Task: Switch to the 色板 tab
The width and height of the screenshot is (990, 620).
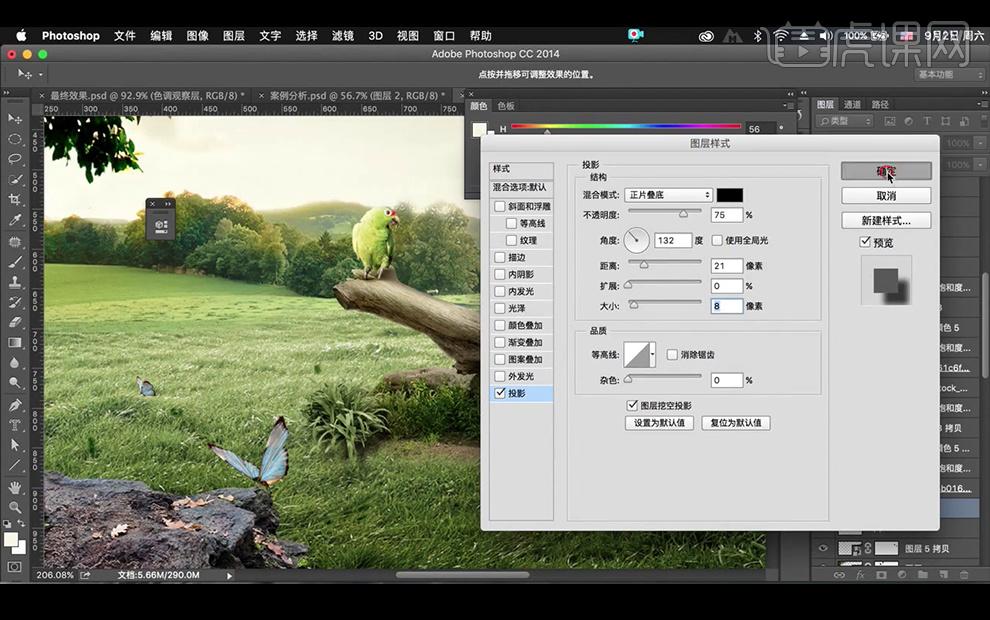Action: (506, 105)
